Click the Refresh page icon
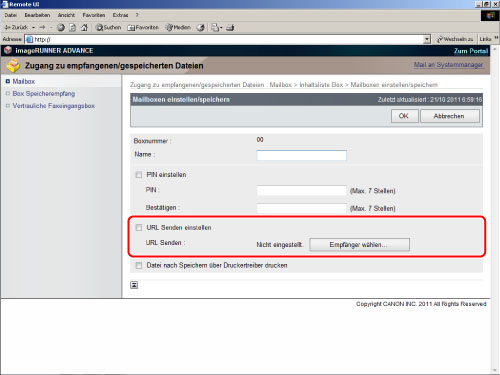The image size is (500, 375). pyautogui.click(x=72, y=28)
